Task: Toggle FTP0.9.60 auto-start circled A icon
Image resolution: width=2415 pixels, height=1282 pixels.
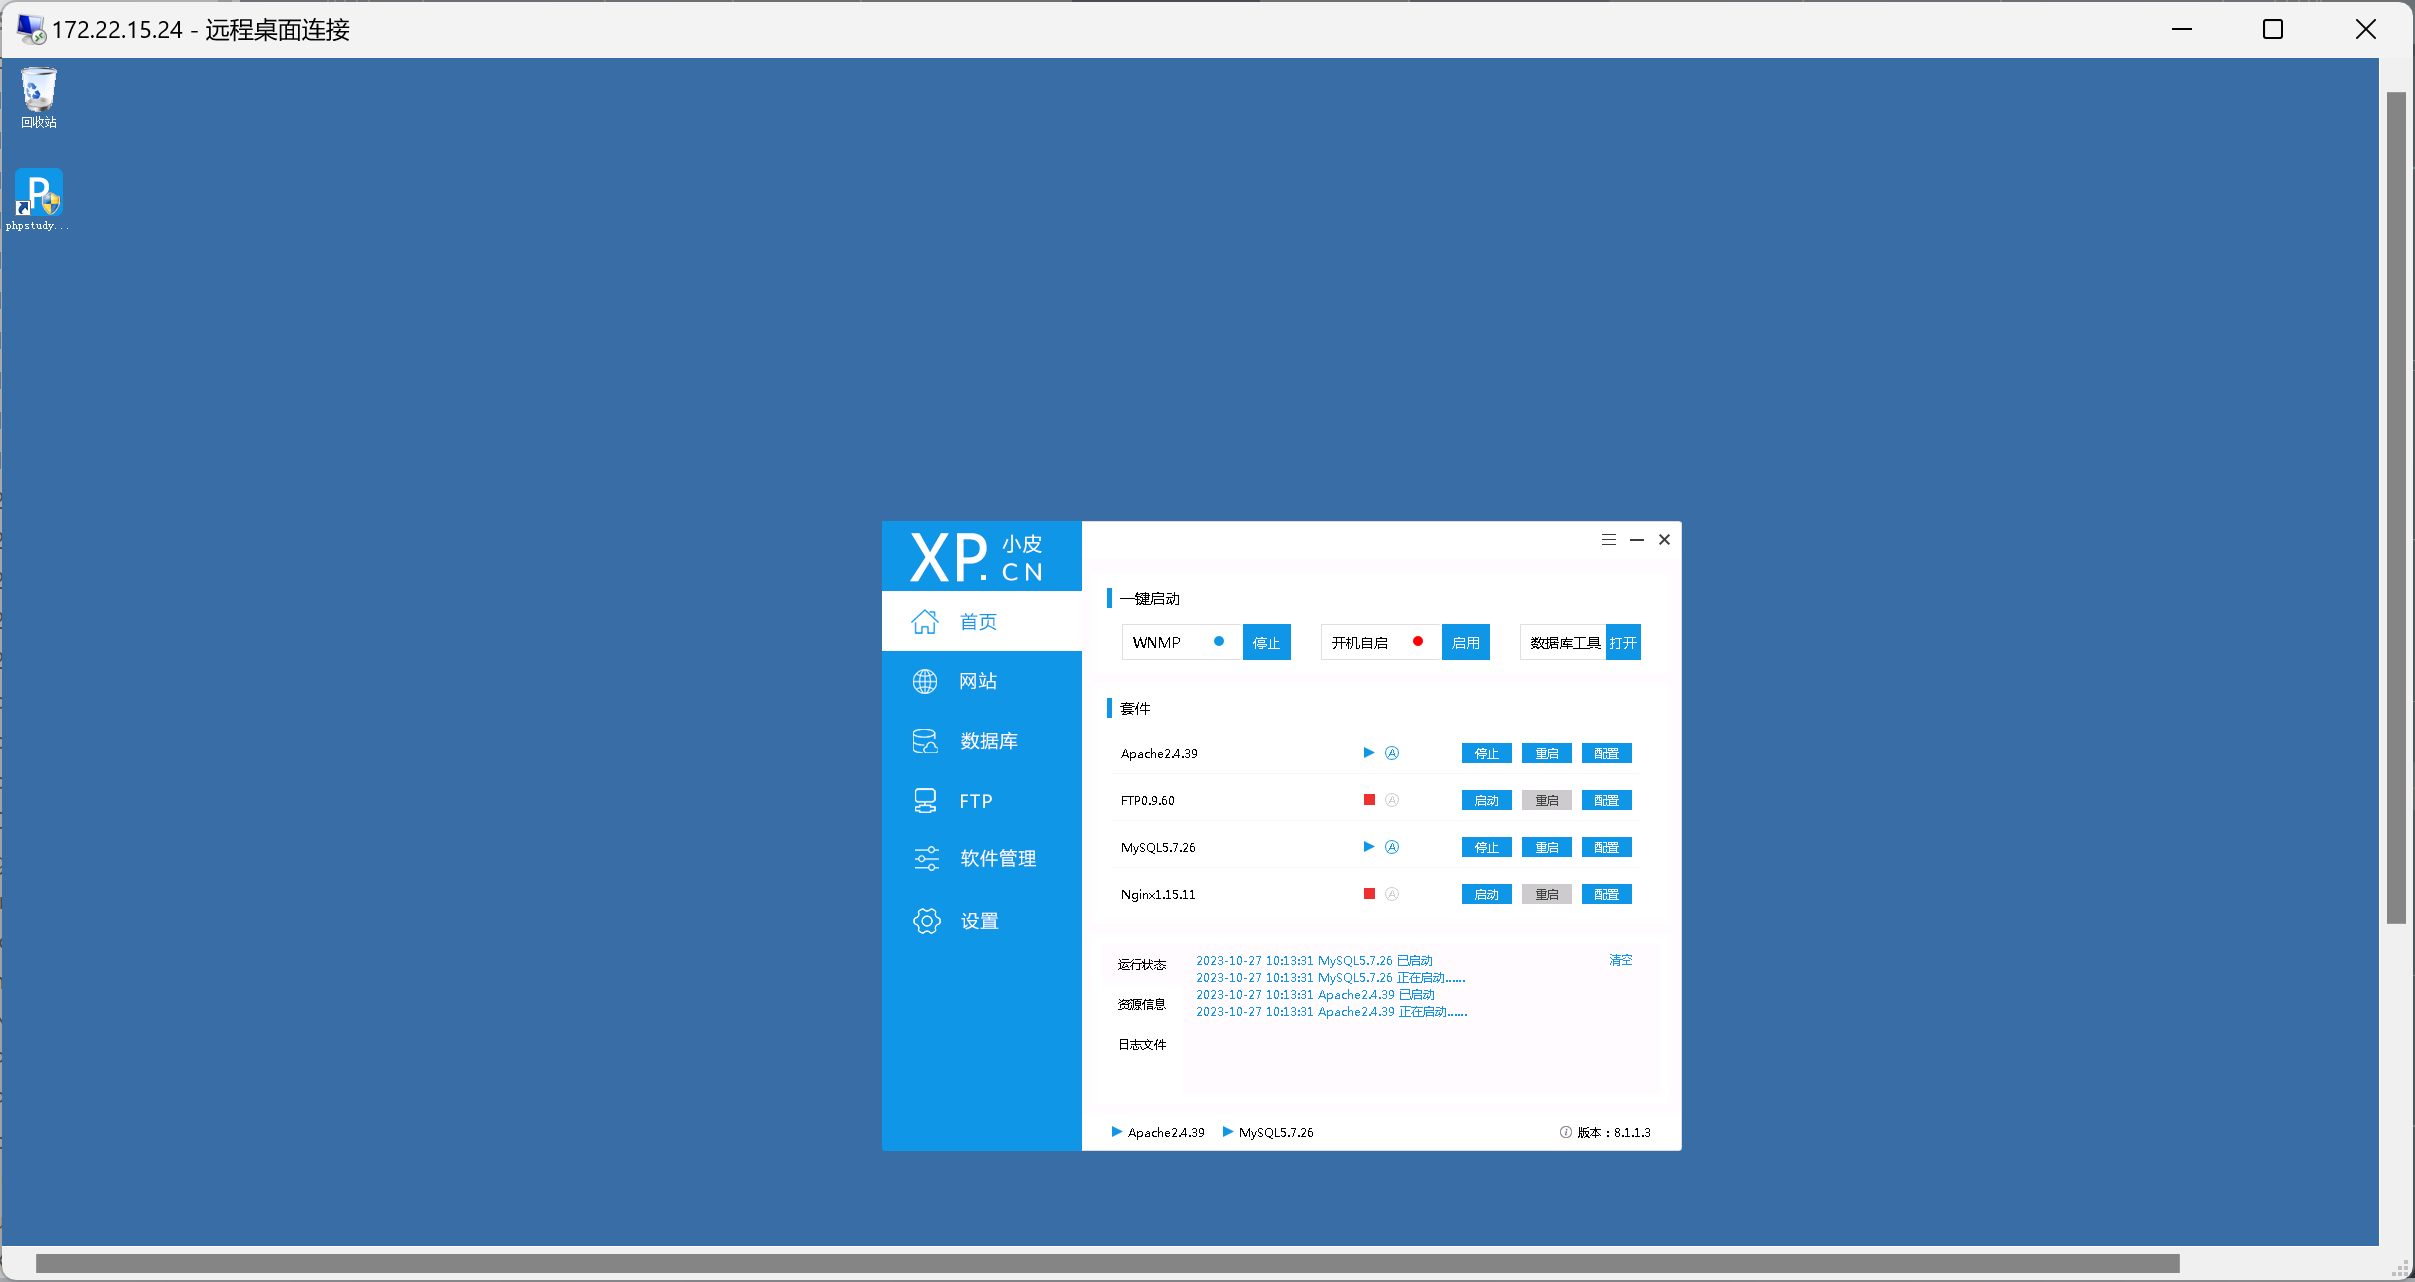Action: [x=1392, y=800]
